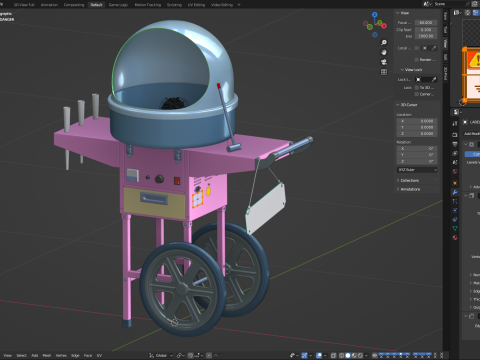Click the red X axis on the navigation gizmo
Viewport: 480px width, 360px height.
coord(384,26)
